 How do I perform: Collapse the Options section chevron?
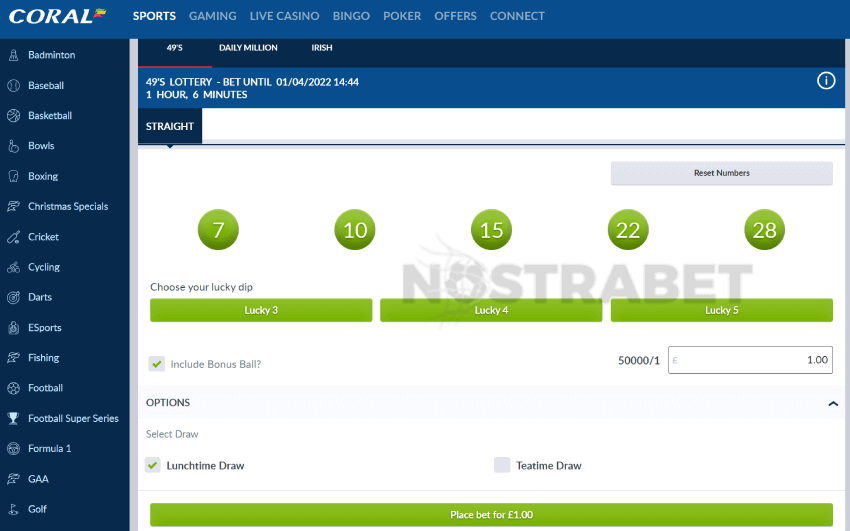(x=833, y=403)
